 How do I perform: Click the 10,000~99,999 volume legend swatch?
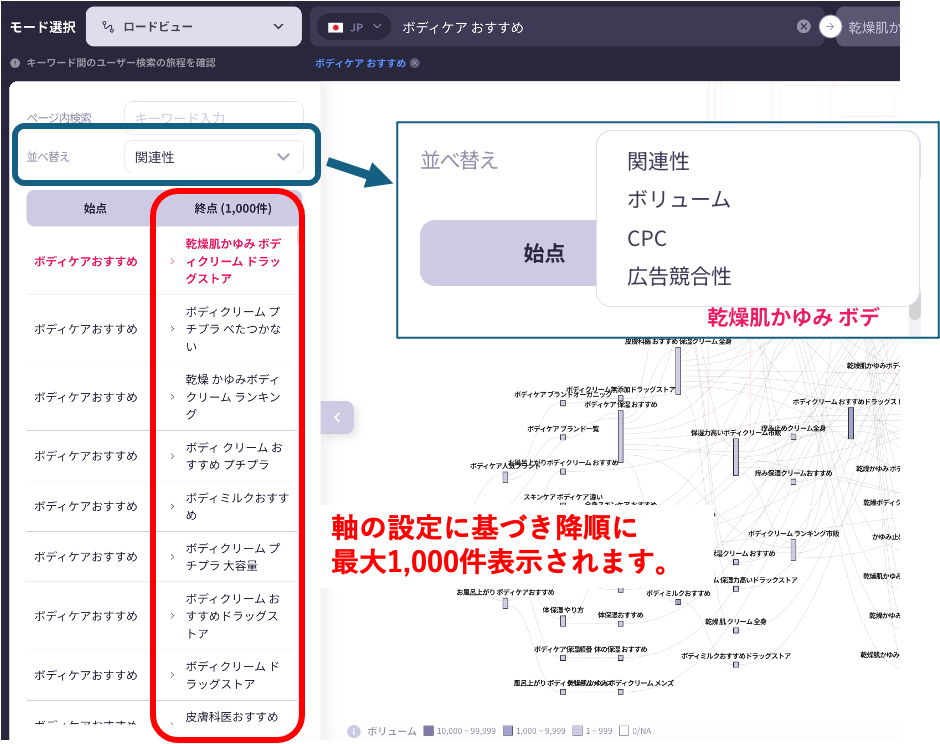[x=428, y=731]
